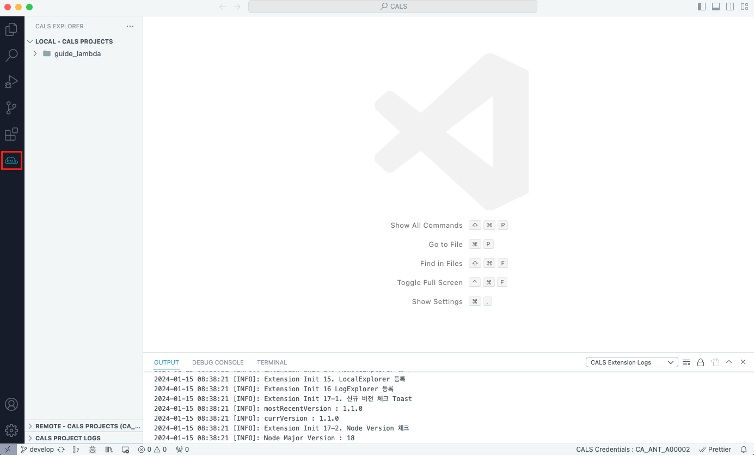Open the Extensions view
The image size is (754, 456).
pos(12,134)
